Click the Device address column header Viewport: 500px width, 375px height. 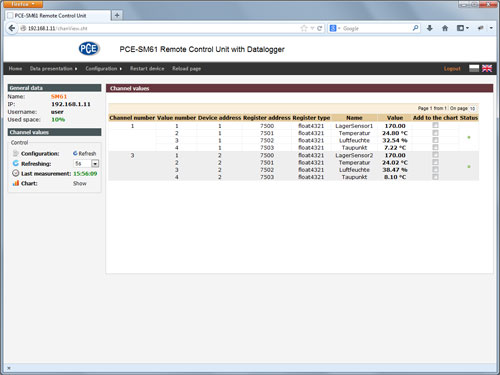pos(219,118)
